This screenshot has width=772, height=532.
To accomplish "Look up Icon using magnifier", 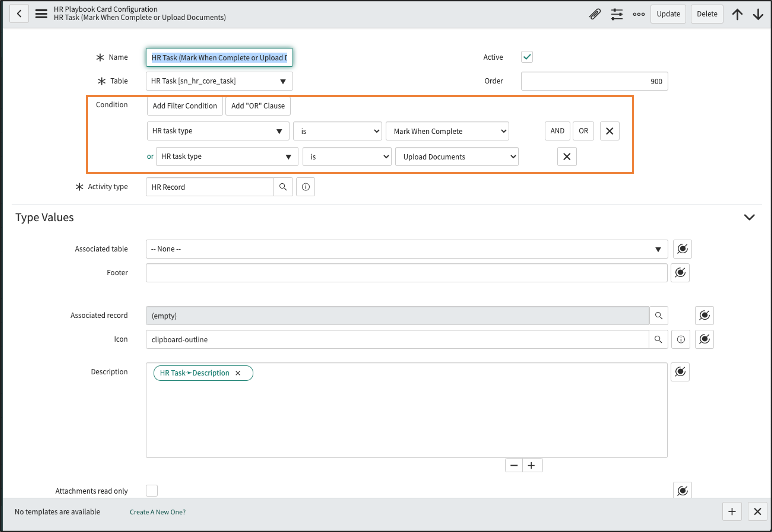I will pos(658,340).
